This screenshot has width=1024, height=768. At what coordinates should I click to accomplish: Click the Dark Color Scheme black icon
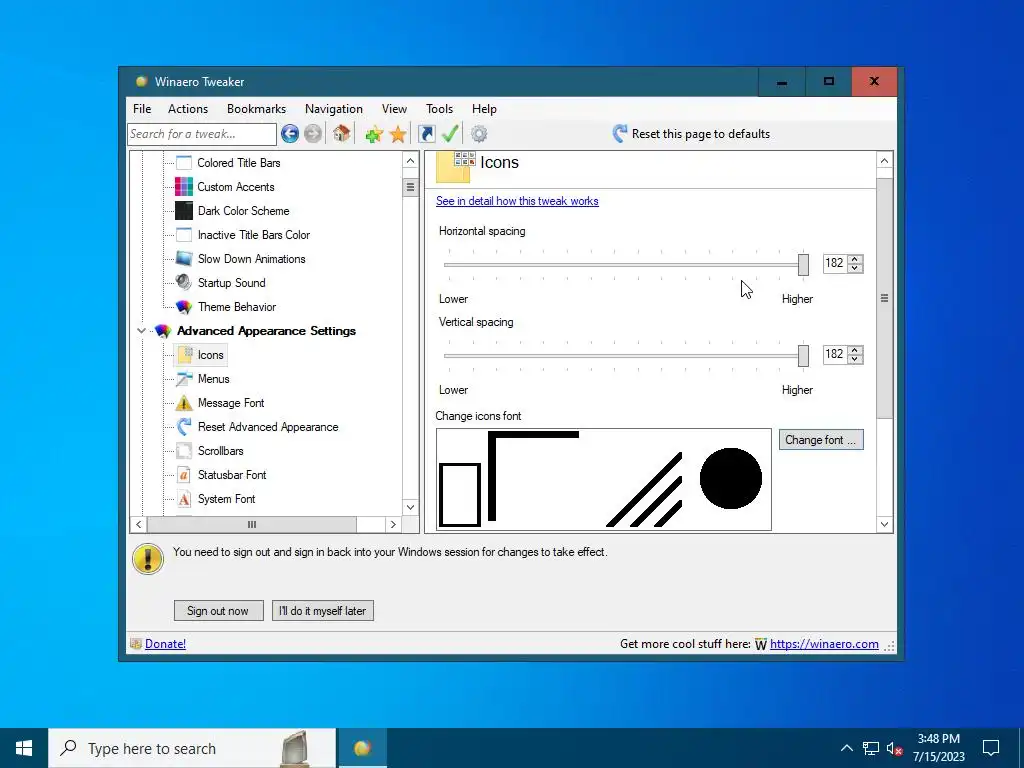184,211
